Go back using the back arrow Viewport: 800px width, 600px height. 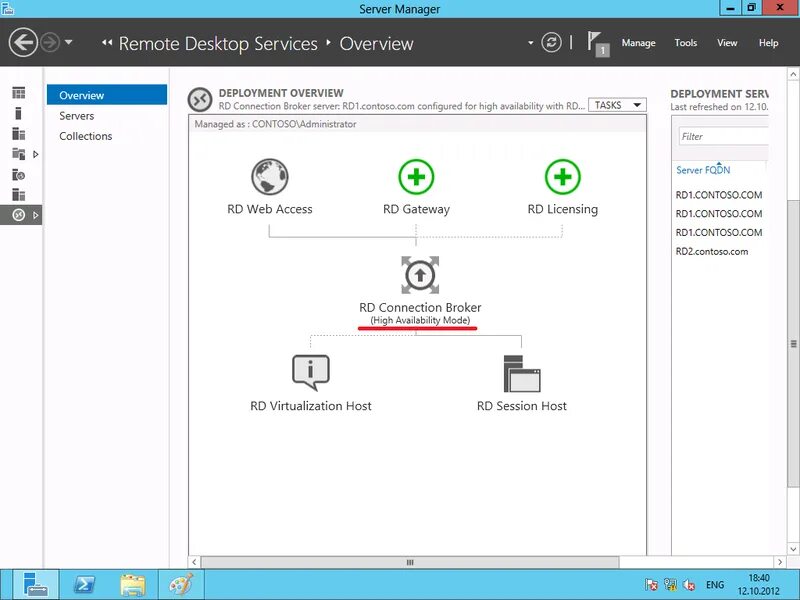pyautogui.click(x=23, y=42)
